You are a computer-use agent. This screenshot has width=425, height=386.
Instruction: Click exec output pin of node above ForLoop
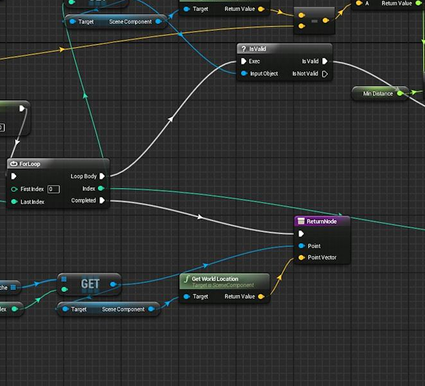click(x=22, y=109)
